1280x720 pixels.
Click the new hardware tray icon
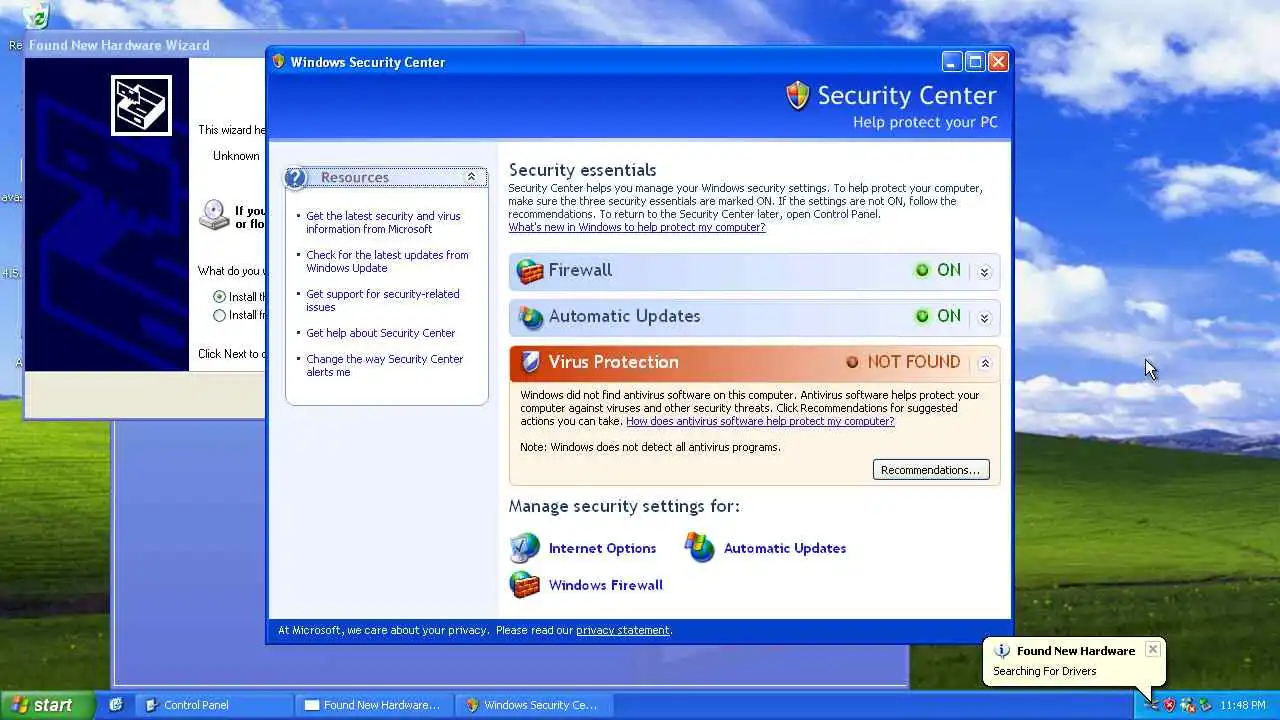pyautogui.click(x=1151, y=705)
